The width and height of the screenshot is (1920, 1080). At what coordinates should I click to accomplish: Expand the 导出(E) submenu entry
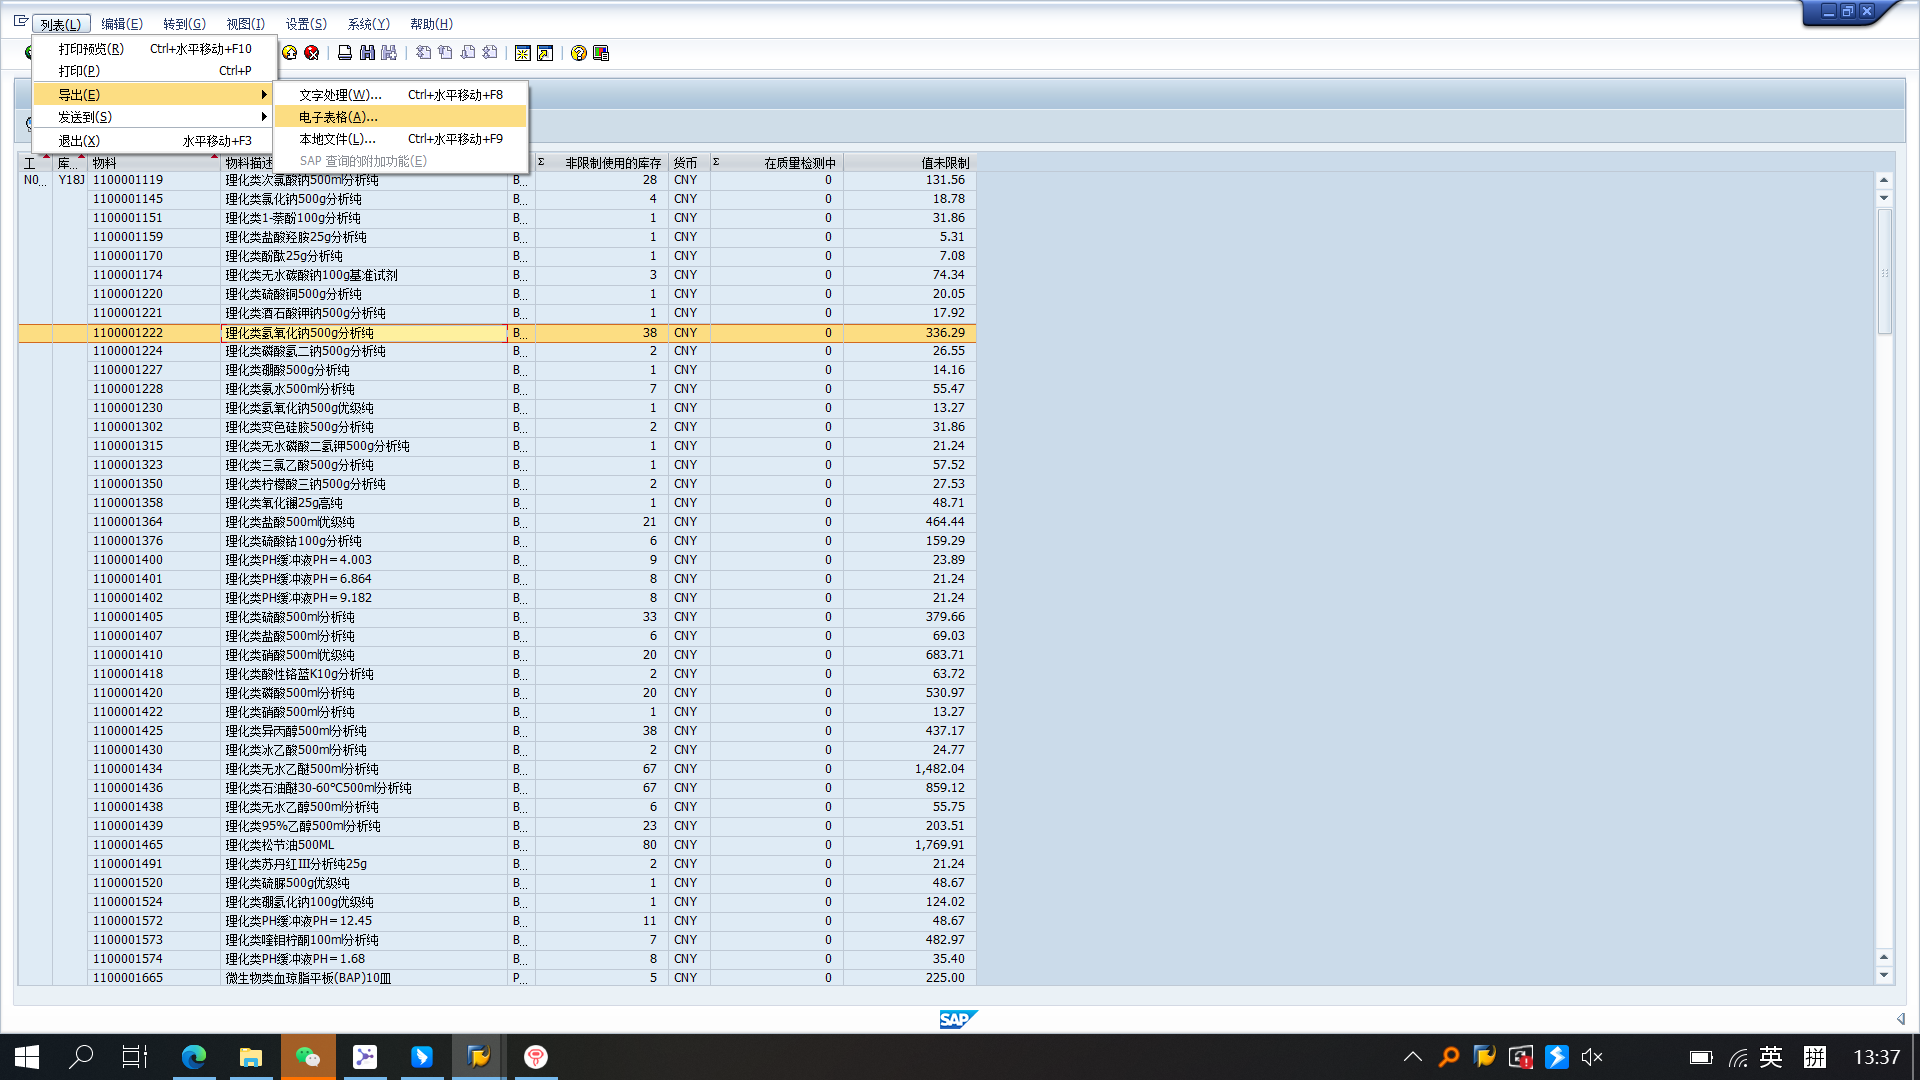pos(153,94)
